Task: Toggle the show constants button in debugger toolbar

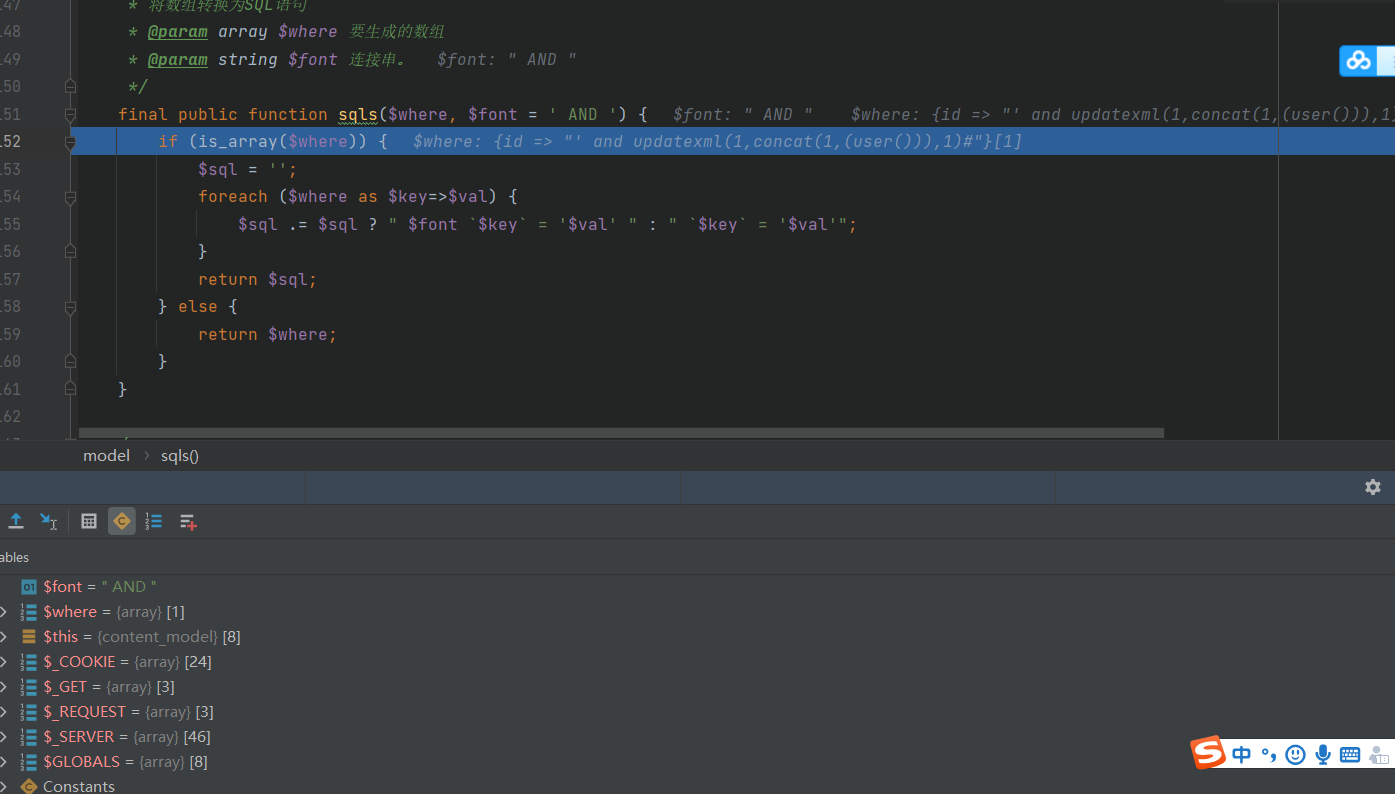Action: (122, 521)
